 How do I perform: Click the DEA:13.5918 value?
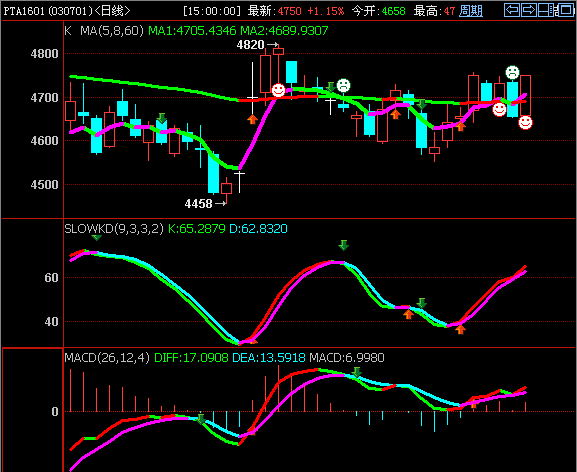(x=269, y=358)
